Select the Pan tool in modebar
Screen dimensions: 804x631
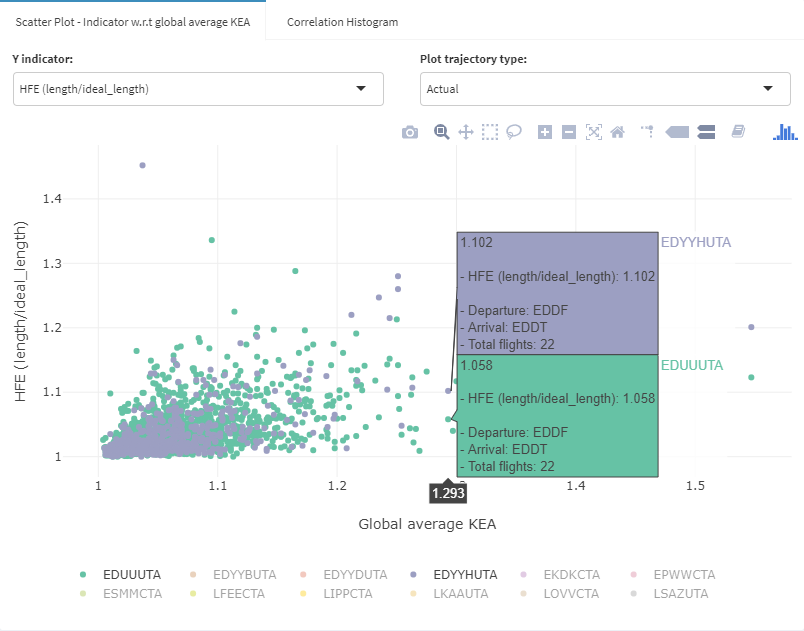click(466, 132)
